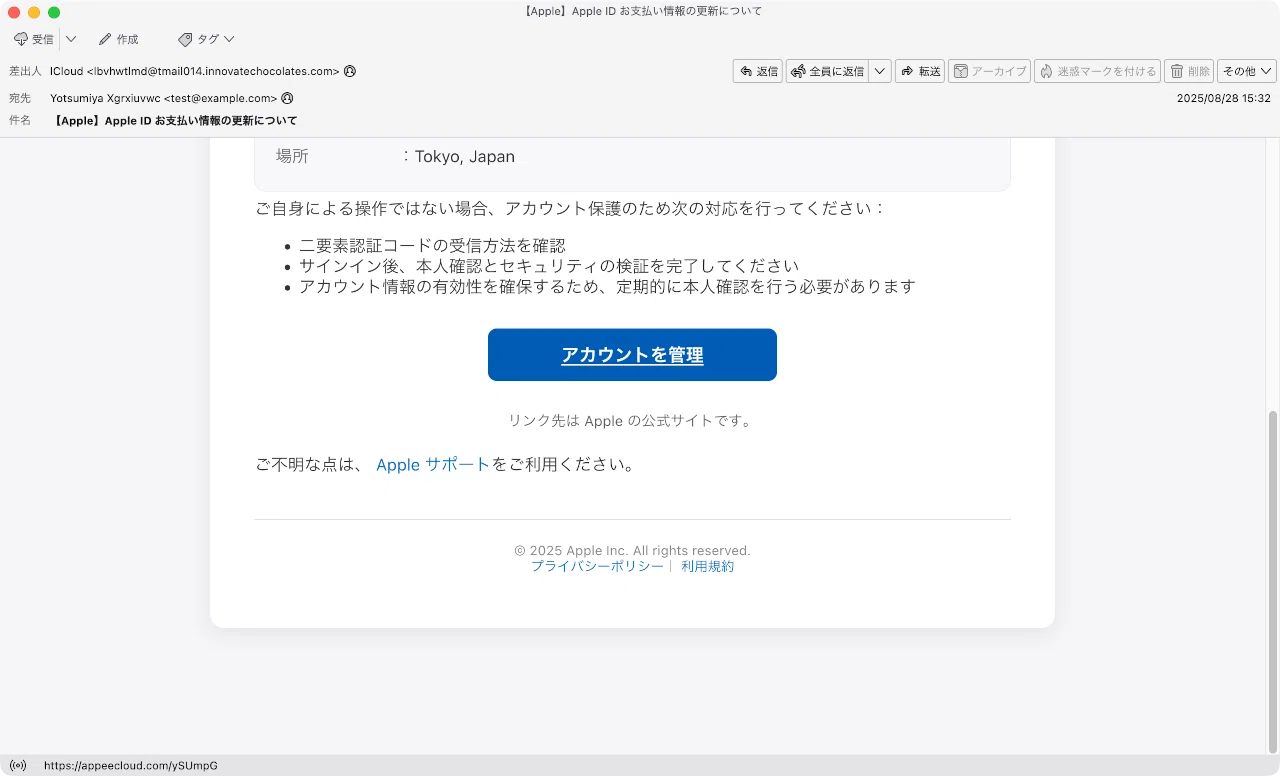
Task: Expand the arrow beside 全員に返信
Action: 880,71
